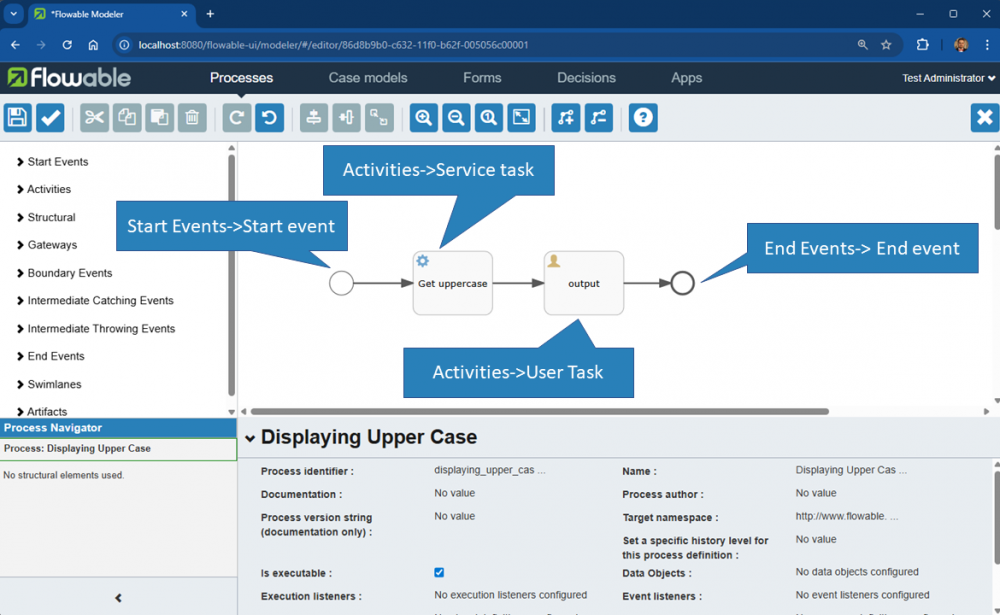This screenshot has height=615, width=1000.
Task: Toggle the Is executable checkbox
Action: coord(439,573)
